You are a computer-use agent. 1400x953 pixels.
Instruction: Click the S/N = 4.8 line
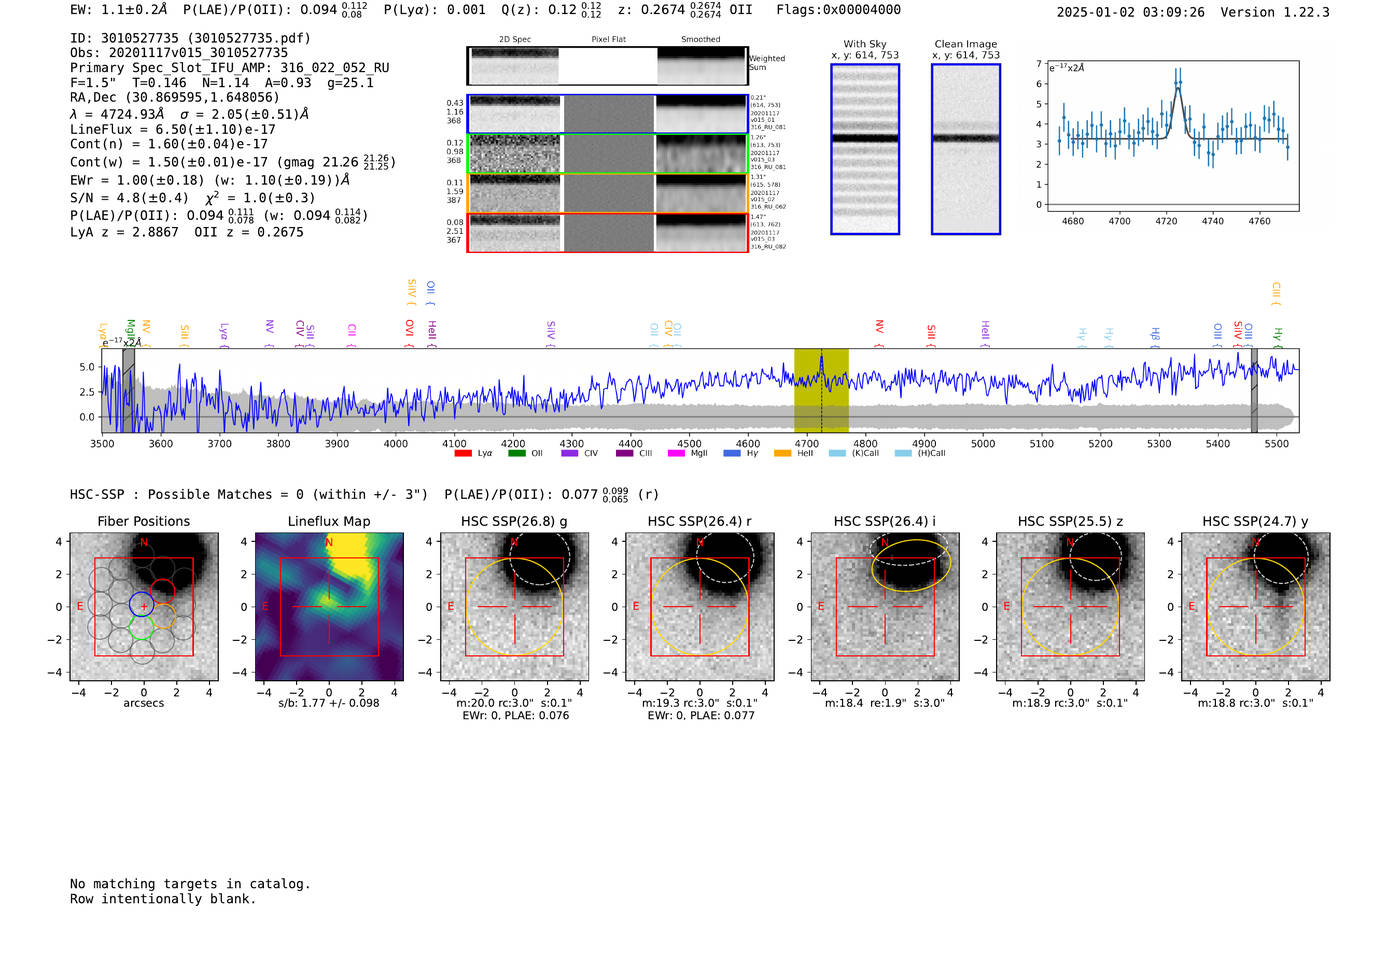(193, 197)
